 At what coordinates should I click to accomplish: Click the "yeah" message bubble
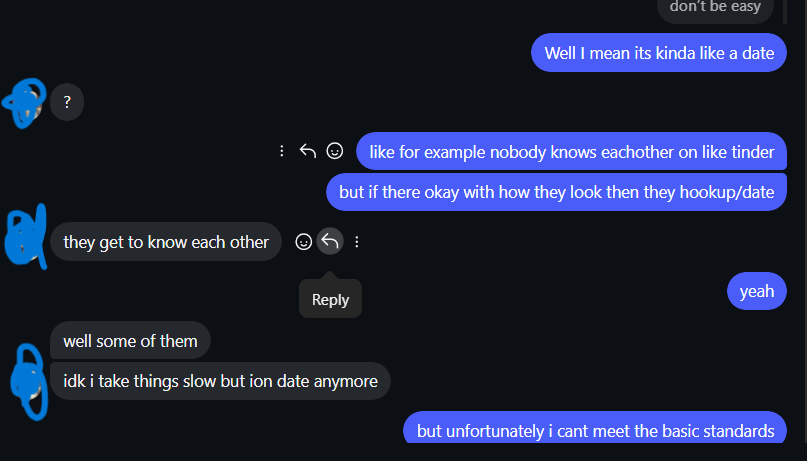[756, 291]
